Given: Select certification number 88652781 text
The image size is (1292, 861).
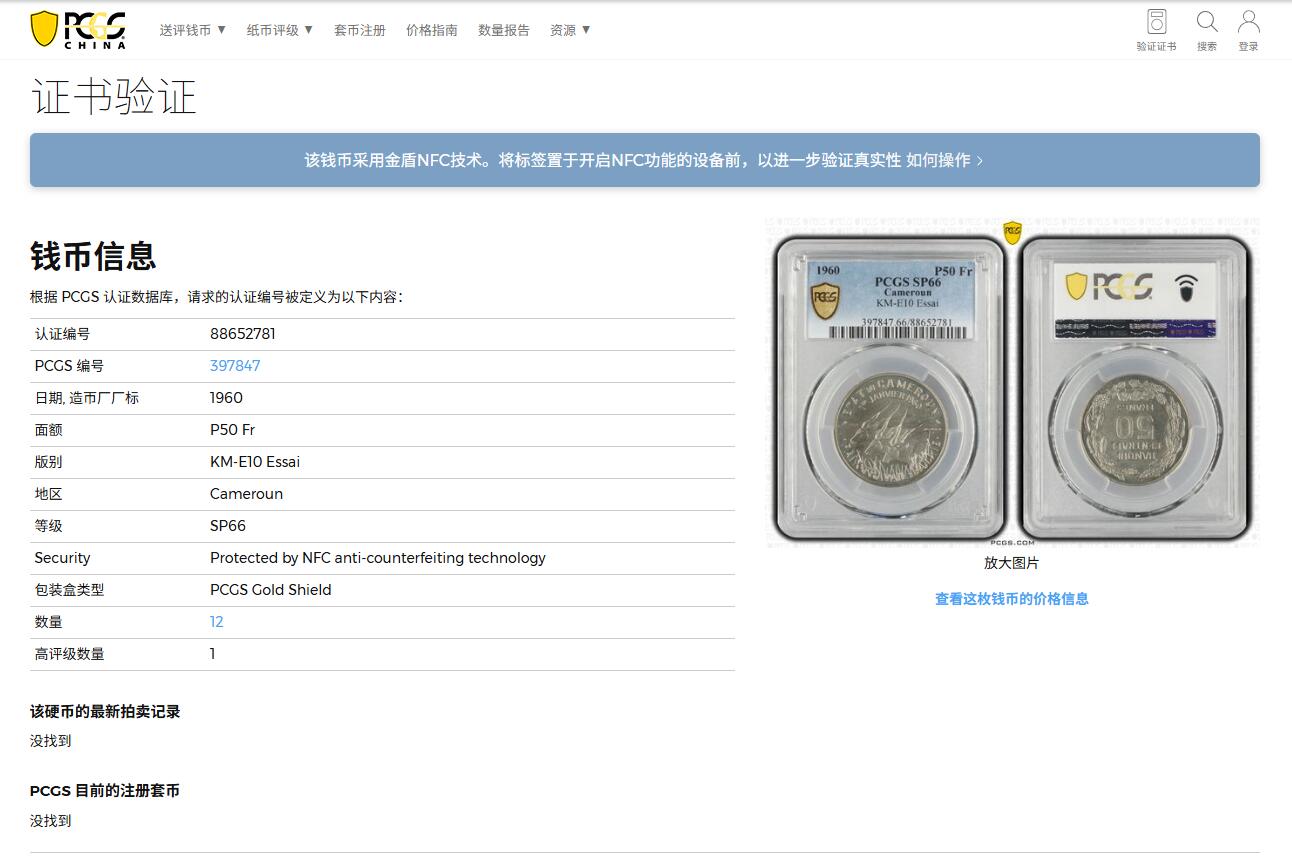Looking at the screenshot, I should [x=243, y=334].
